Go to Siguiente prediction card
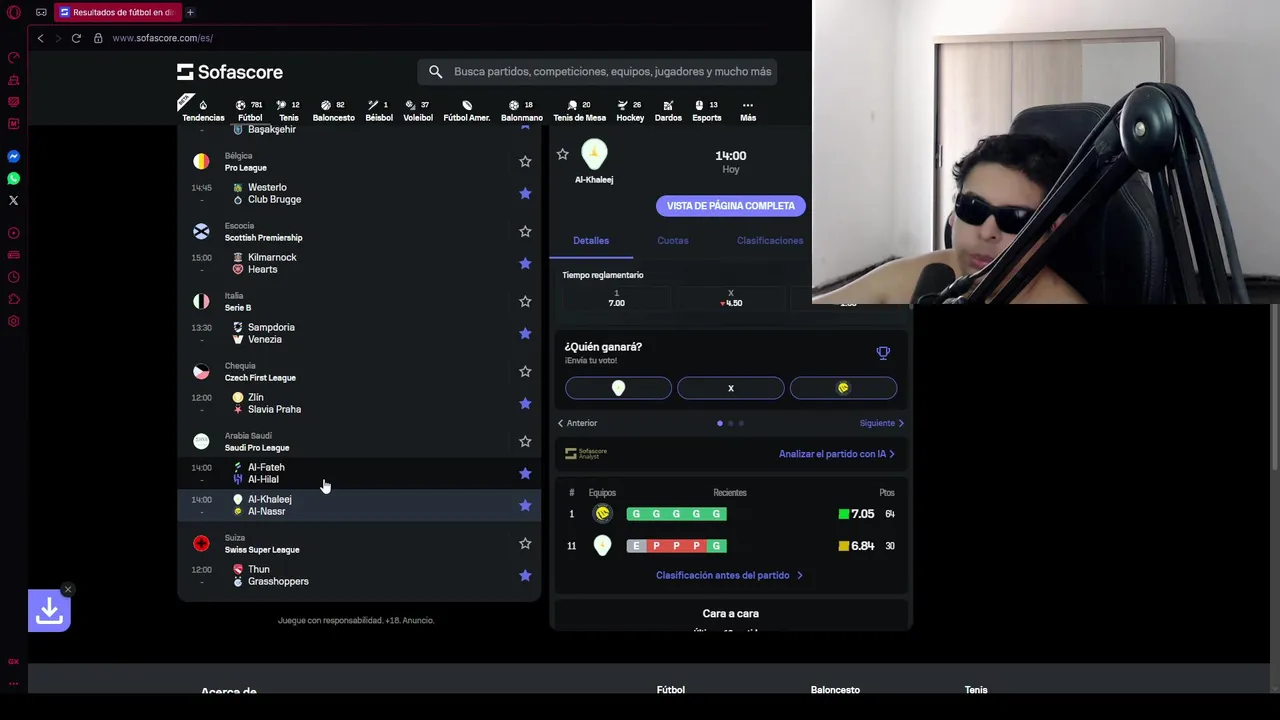The image size is (1280, 720). tap(882, 423)
